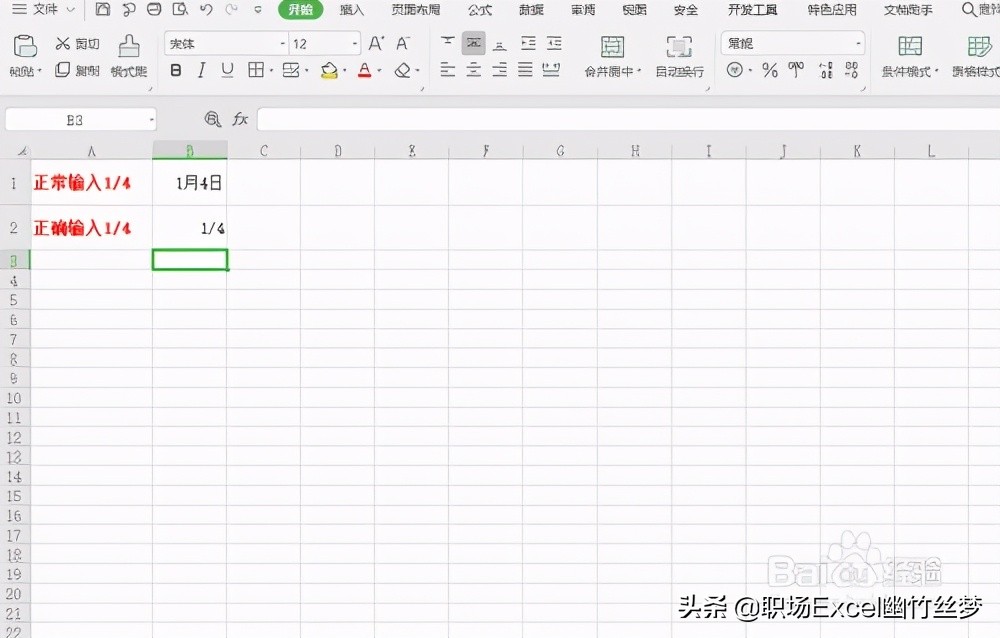
Task: Click the decrease font size icon
Action: click(x=402, y=43)
